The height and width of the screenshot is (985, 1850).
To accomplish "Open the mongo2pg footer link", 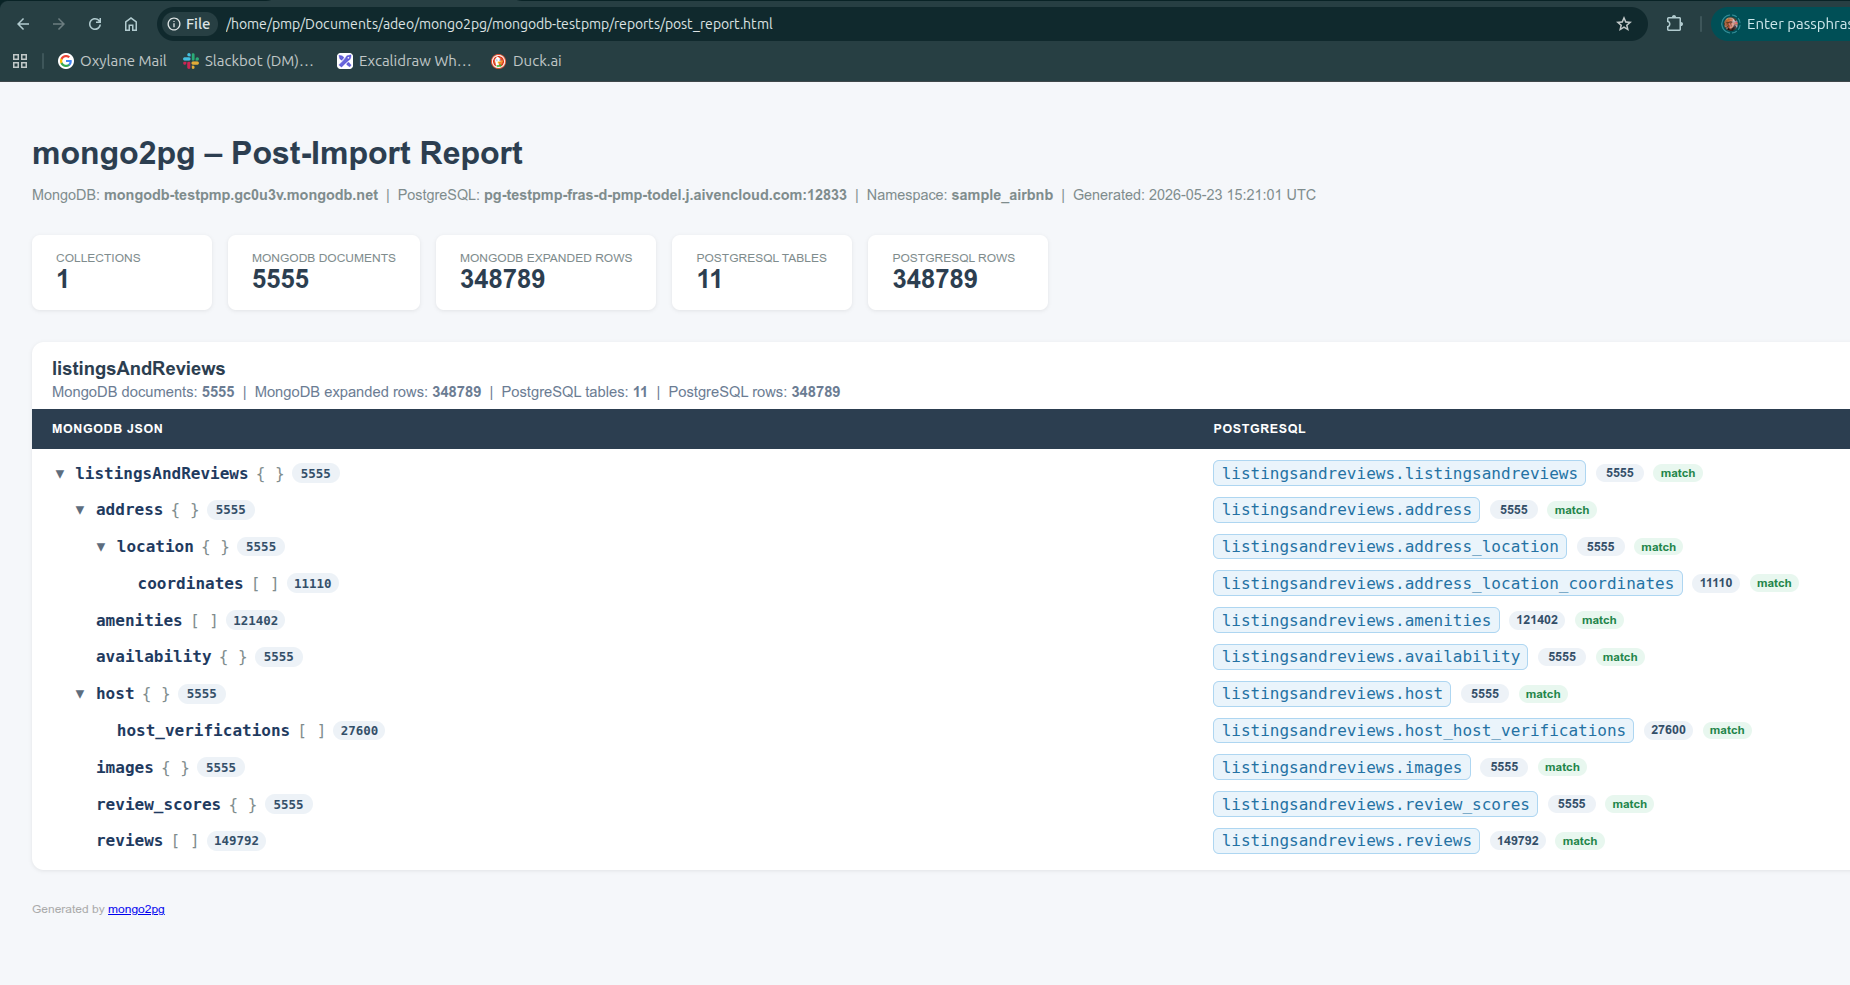I will [136, 909].
